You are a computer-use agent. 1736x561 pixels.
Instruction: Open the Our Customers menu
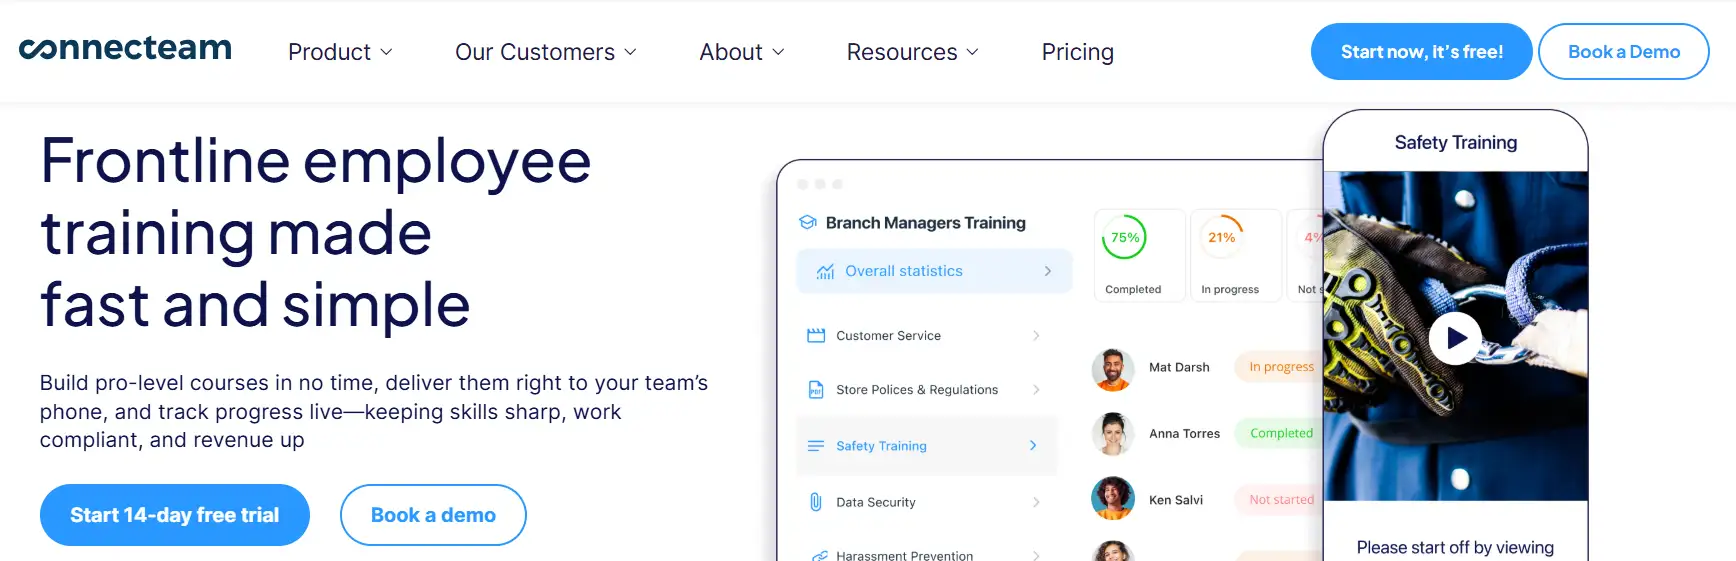click(x=545, y=52)
